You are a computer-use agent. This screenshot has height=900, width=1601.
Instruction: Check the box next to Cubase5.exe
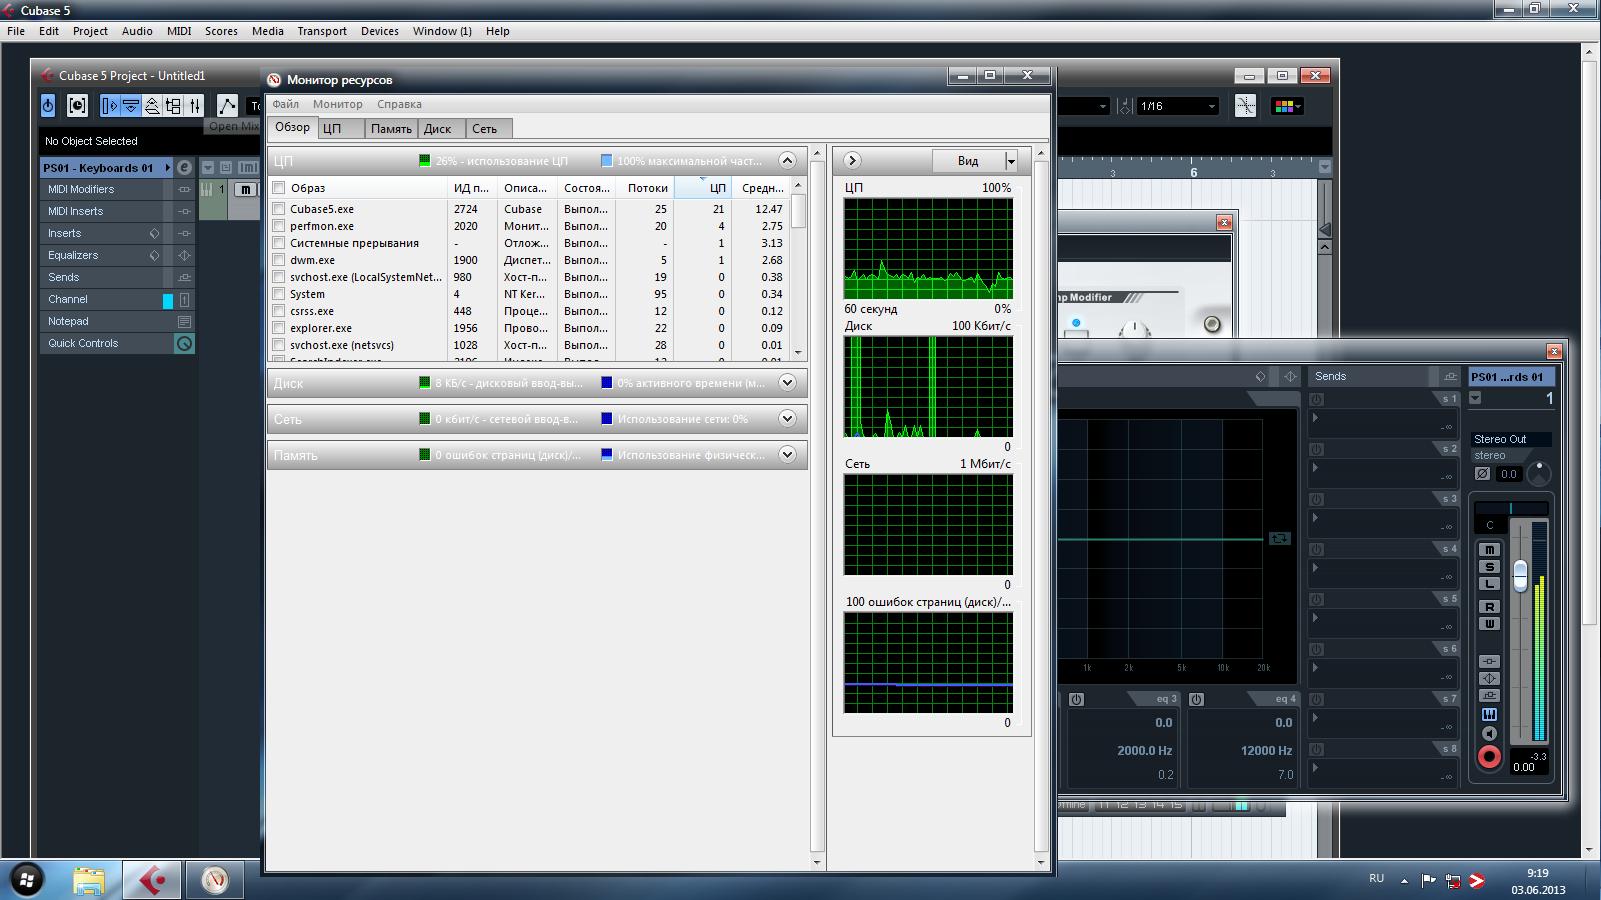pos(279,209)
